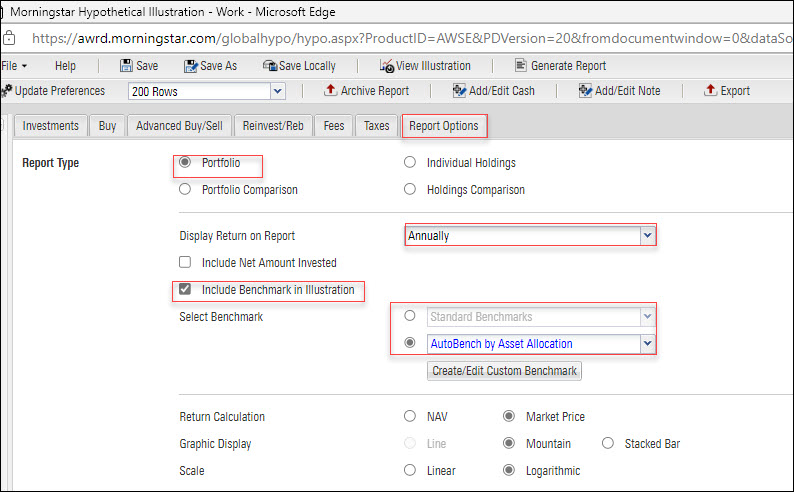
Task: Choose the Standard Benchmarks radio button
Action: [x=410, y=316]
